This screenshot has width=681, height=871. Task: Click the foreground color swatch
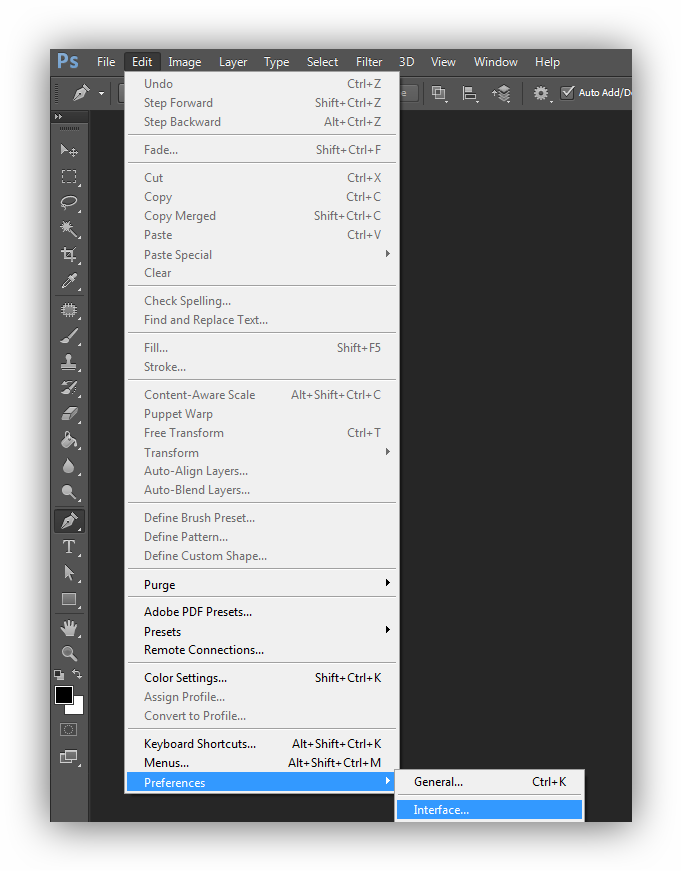pyautogui.click(x=63, y=695)
